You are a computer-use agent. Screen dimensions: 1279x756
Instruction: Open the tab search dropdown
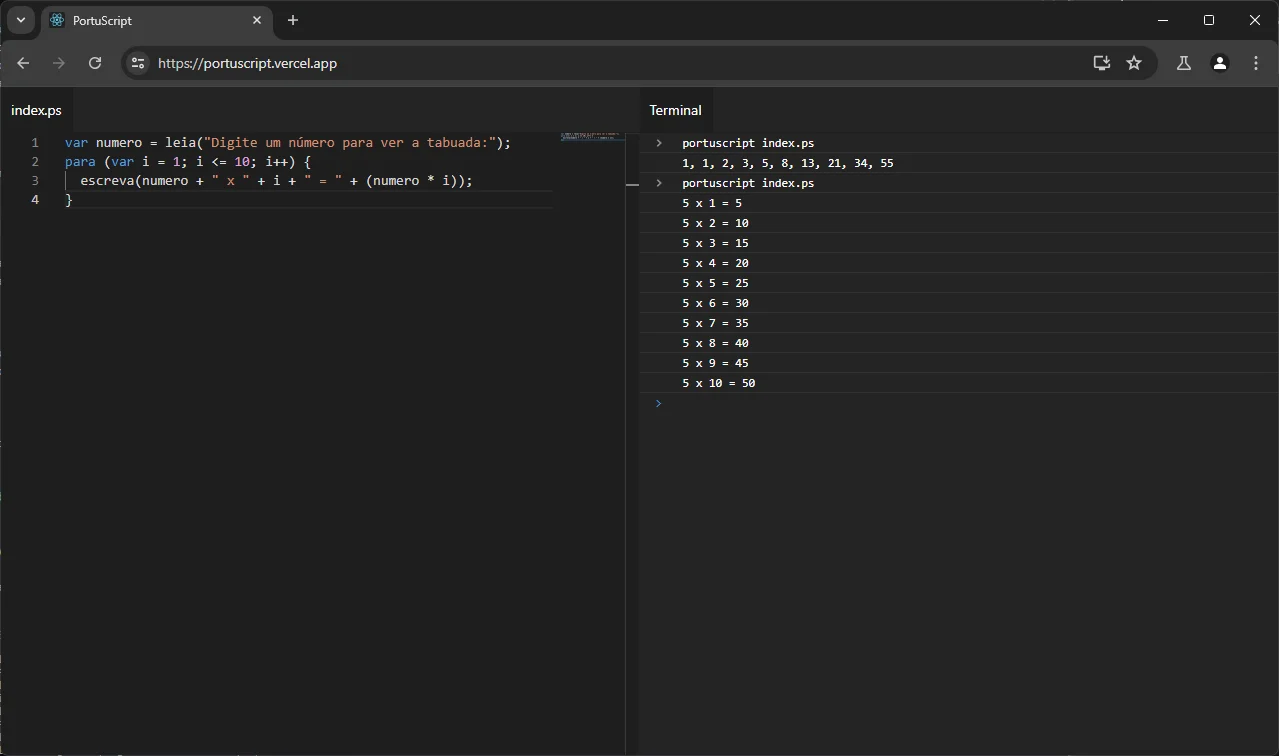pos(20,20)
